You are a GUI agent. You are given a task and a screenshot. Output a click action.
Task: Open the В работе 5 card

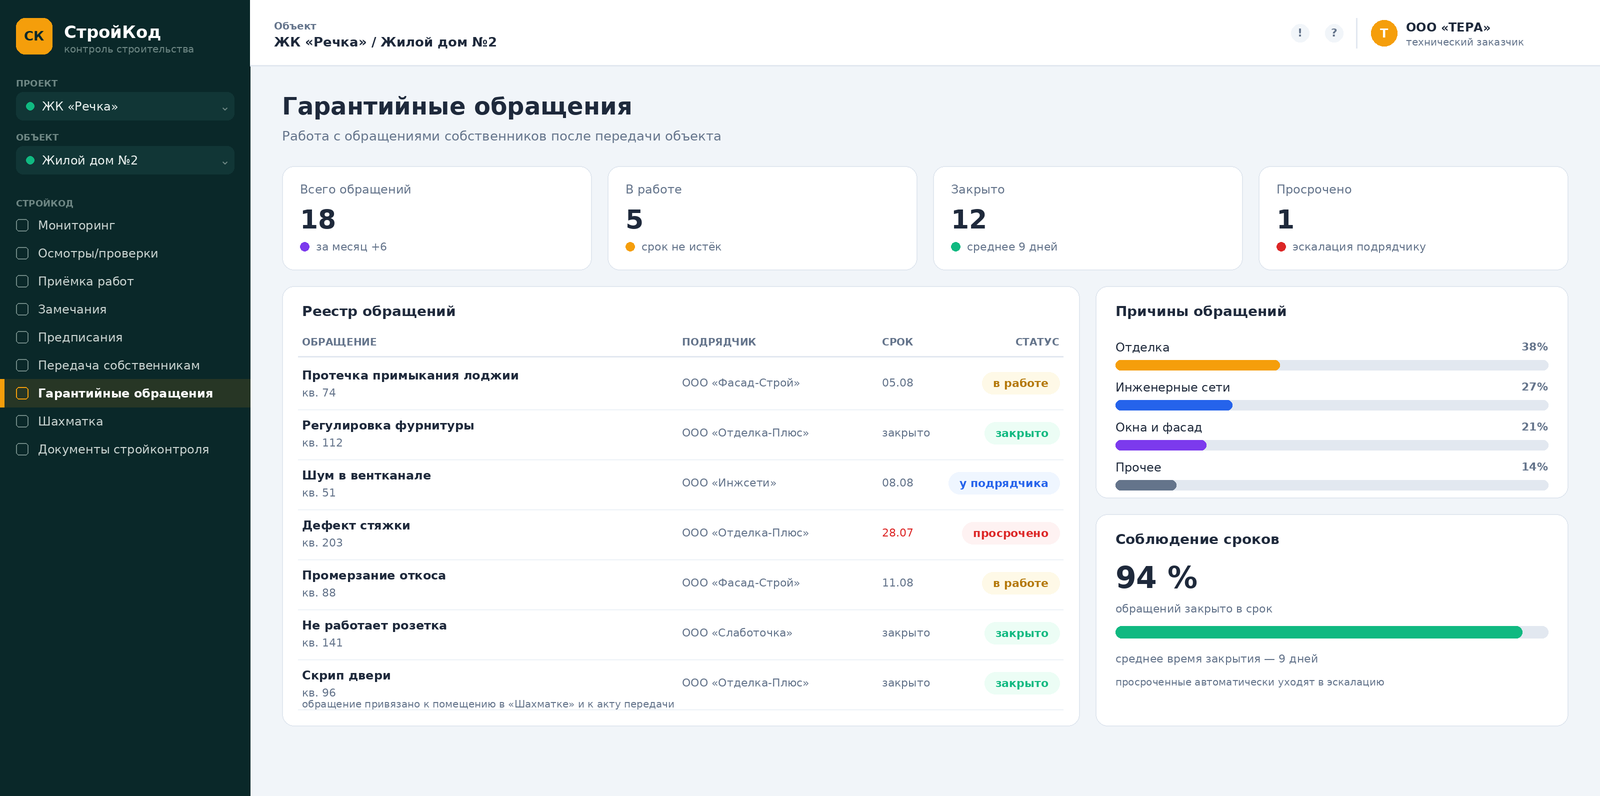coord(762,218)
